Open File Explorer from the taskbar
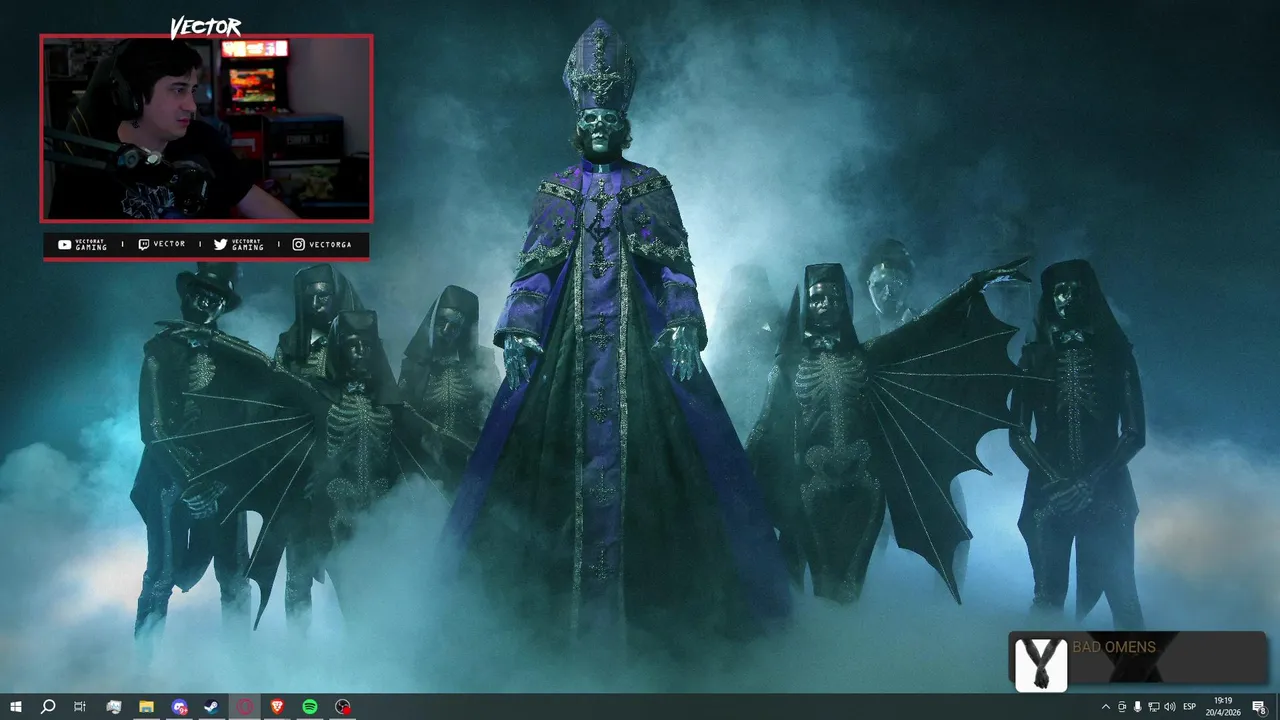1280x720 pixels. [x=146, y=707]
